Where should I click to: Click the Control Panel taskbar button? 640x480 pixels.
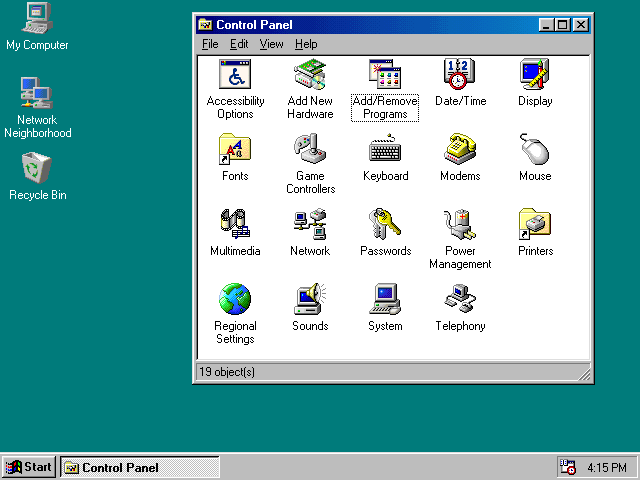[140, 467]
